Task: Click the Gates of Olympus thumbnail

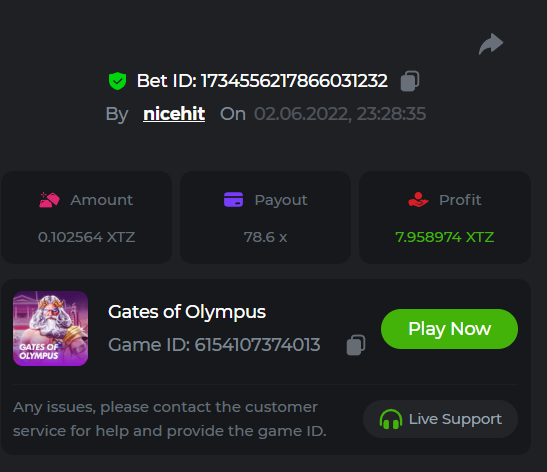Action: (x=51, y=328)
